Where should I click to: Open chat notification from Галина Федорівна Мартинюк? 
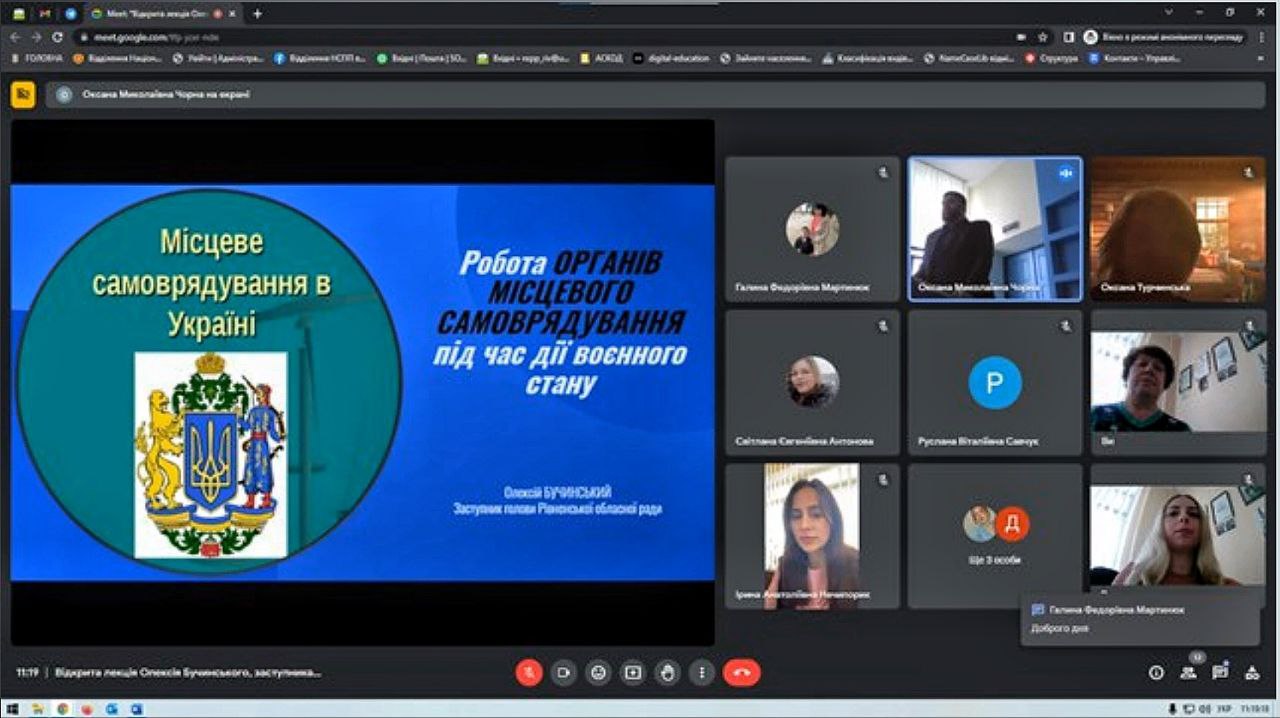coord(1139,618)
